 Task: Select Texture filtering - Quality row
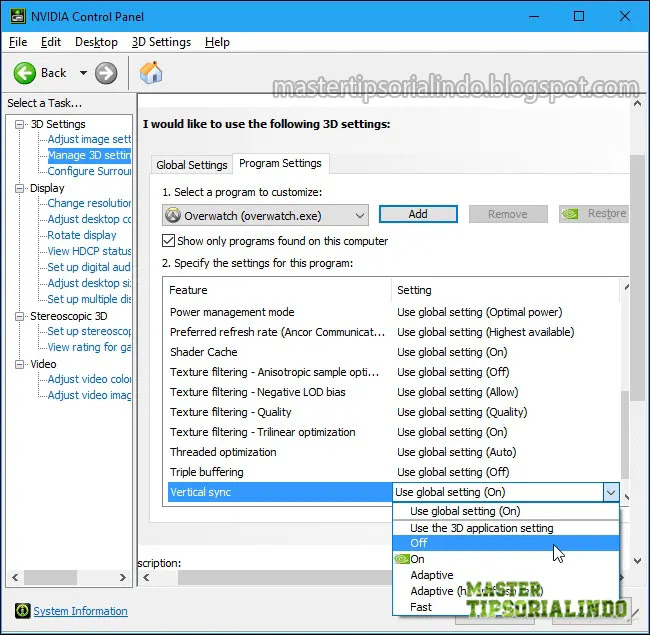393,412
